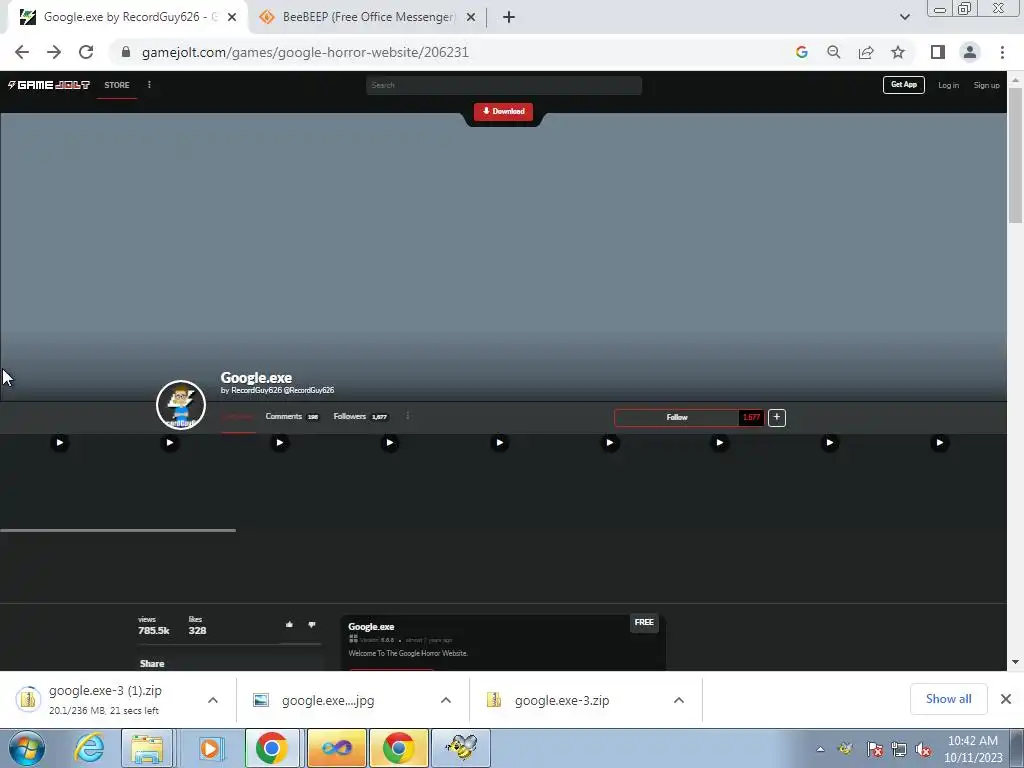Viewport: 1024px width, 768px height.
Task: Open the Chrome profile avatar menu
Action: [970, 52]
